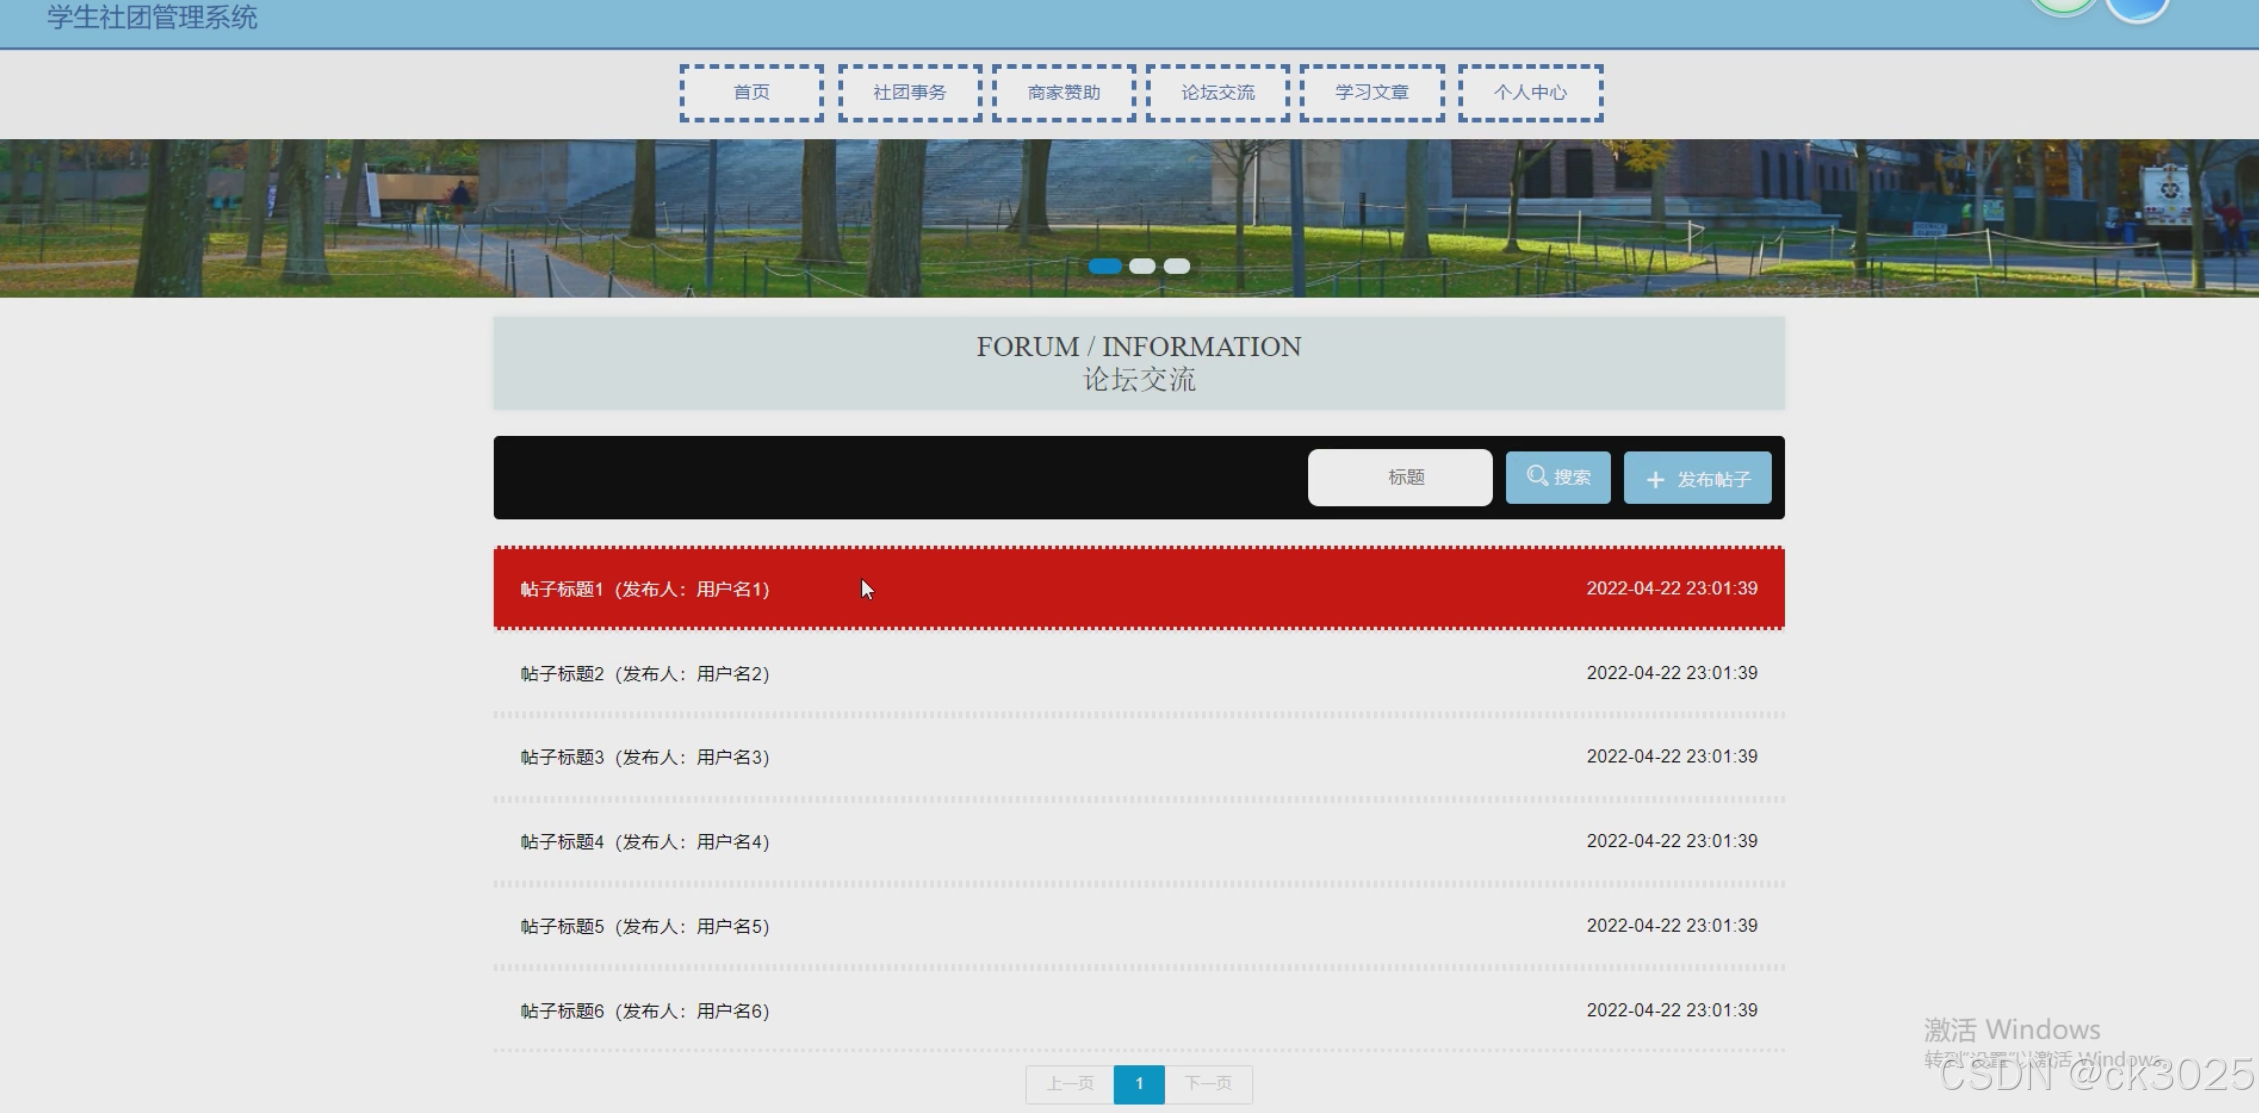Click the 下一页 pagination button
The height and width of the screenshot is (1113, 2259).
click(1208, 1084)
